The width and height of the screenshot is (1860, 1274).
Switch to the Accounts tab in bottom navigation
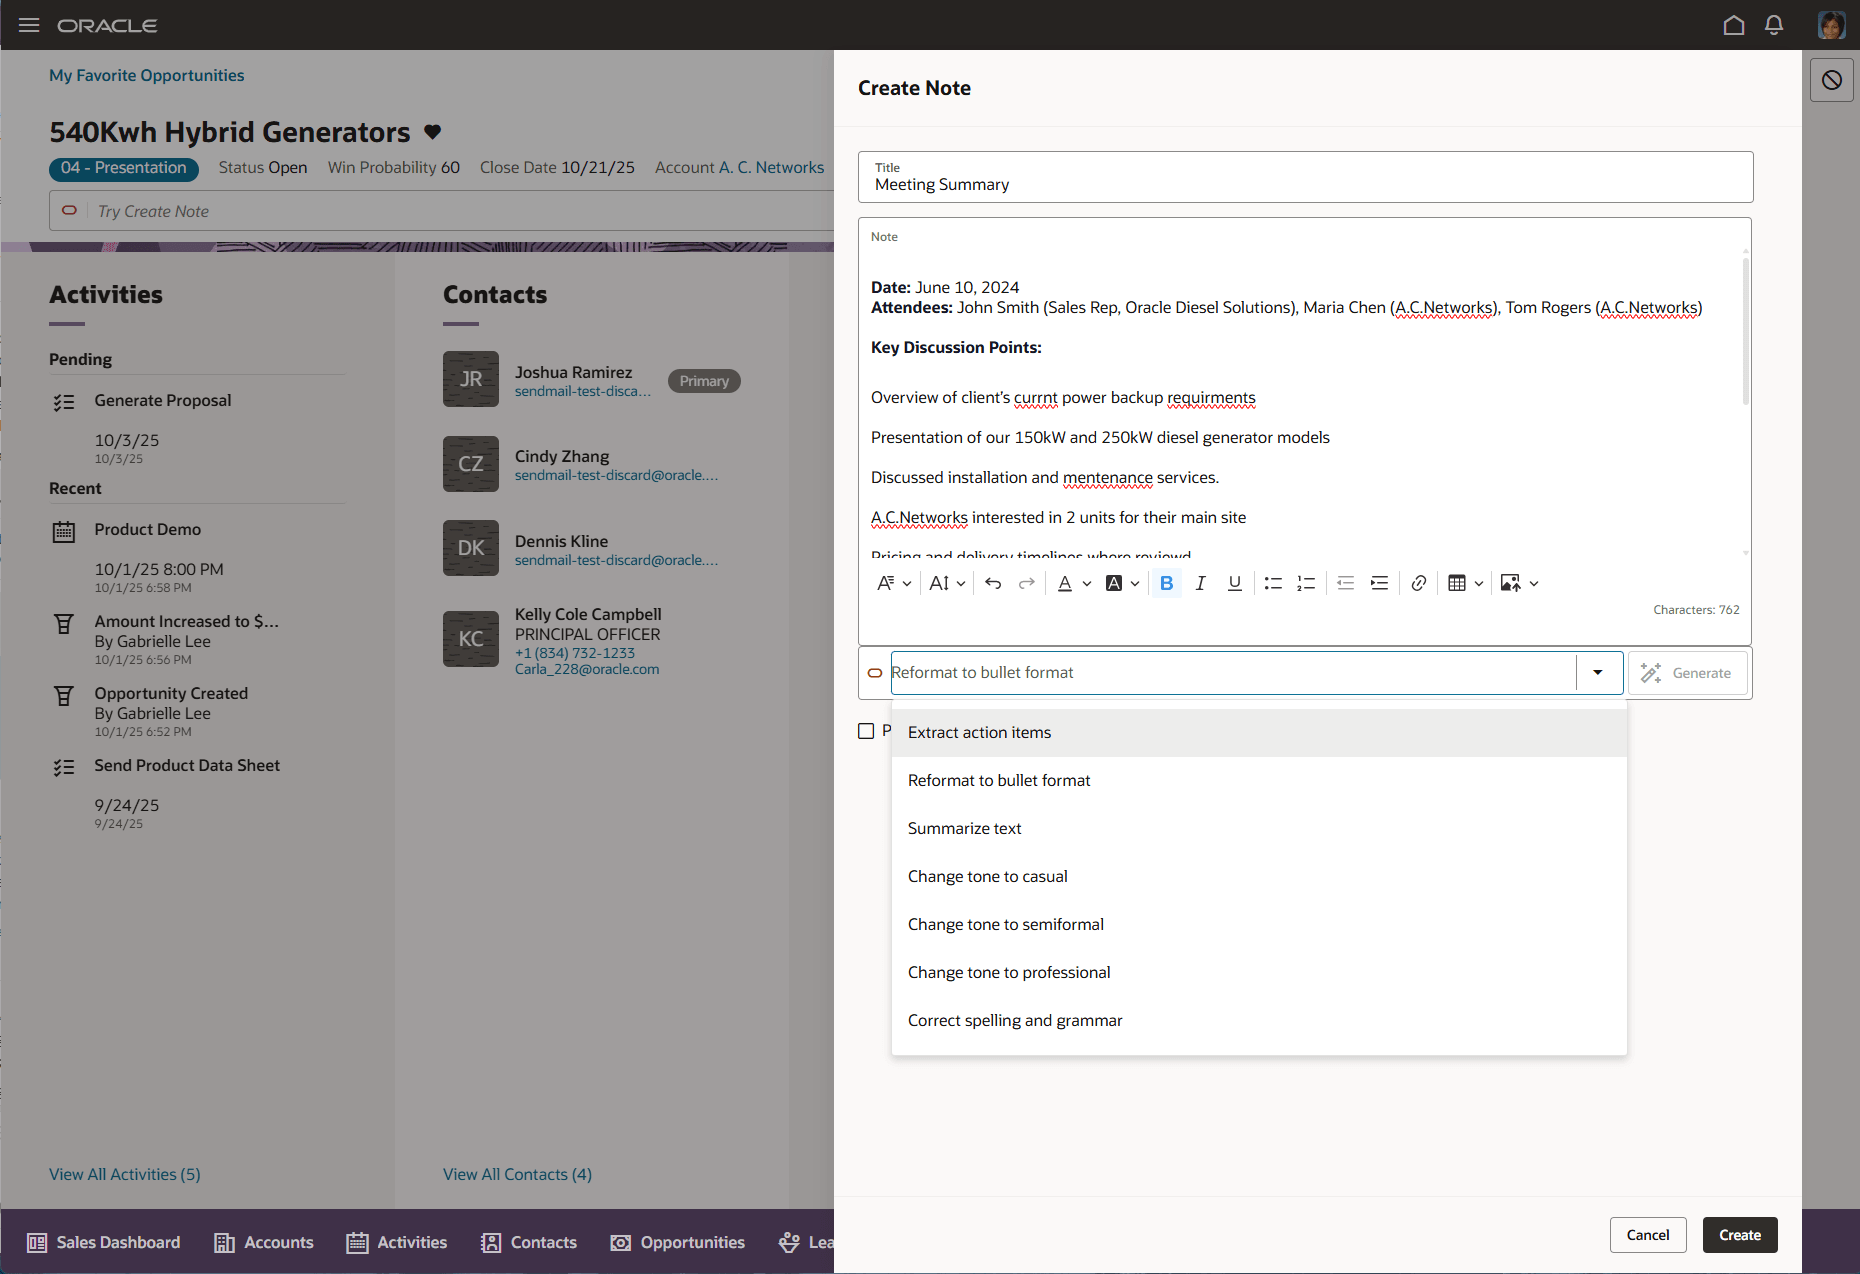(263, 1242)
